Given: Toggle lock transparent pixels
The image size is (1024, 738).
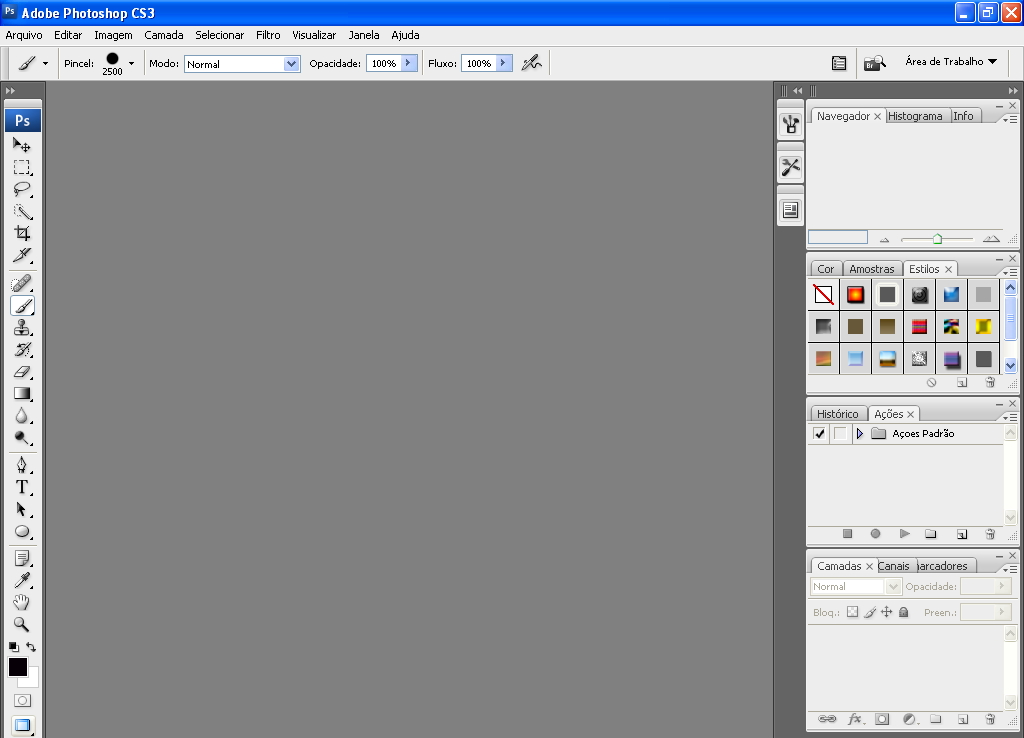Looking at the screenshot, I should pos(852,612).
